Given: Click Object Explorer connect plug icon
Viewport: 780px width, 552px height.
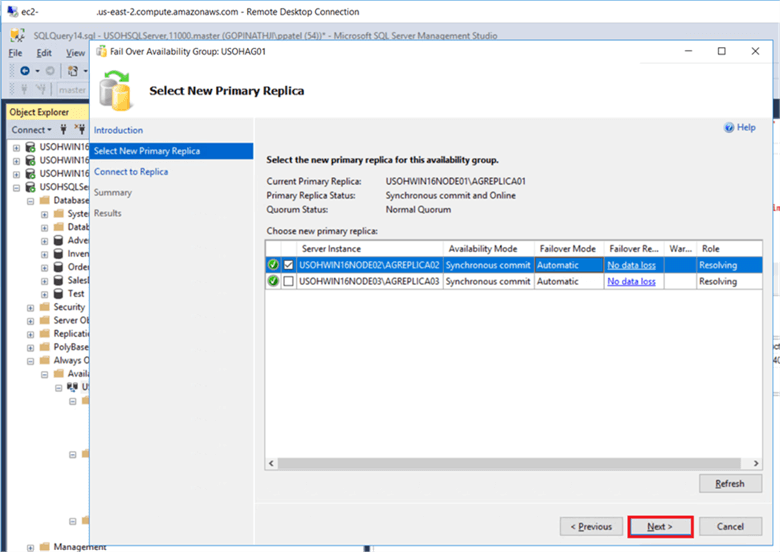Looking at the screenshot, I should [63, 130].
